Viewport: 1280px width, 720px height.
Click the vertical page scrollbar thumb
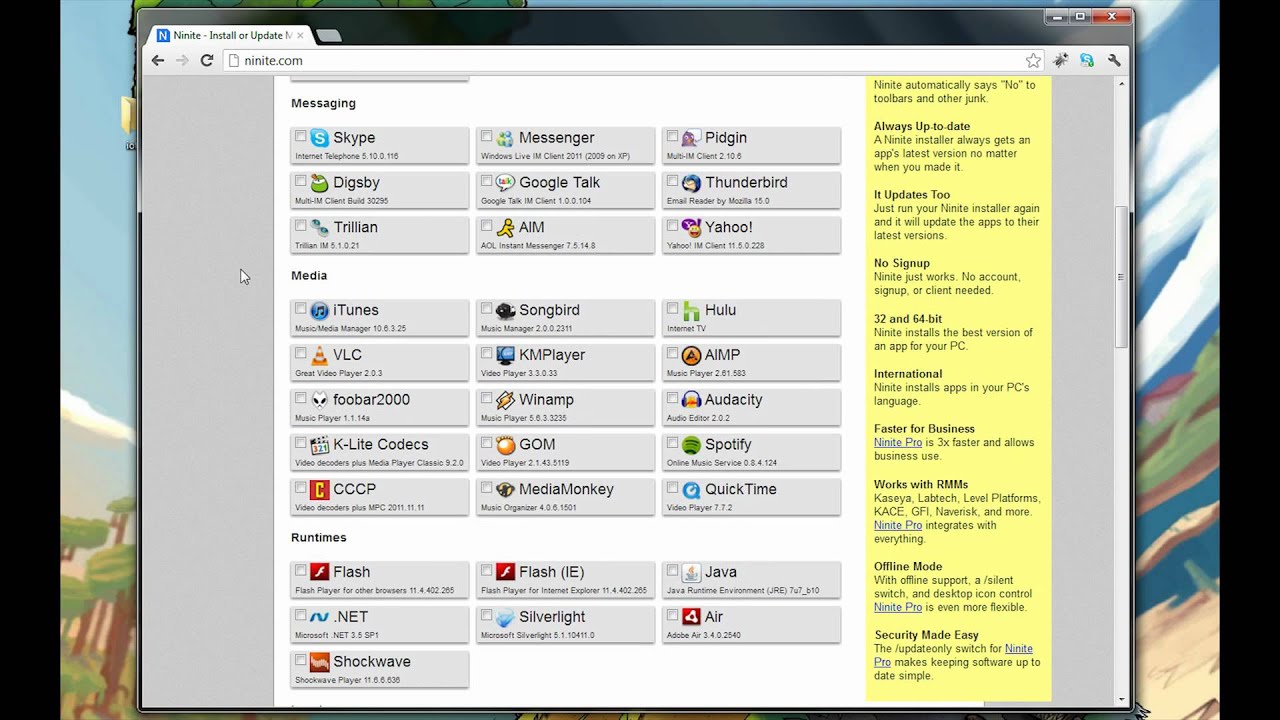[x=1121, y=277]
